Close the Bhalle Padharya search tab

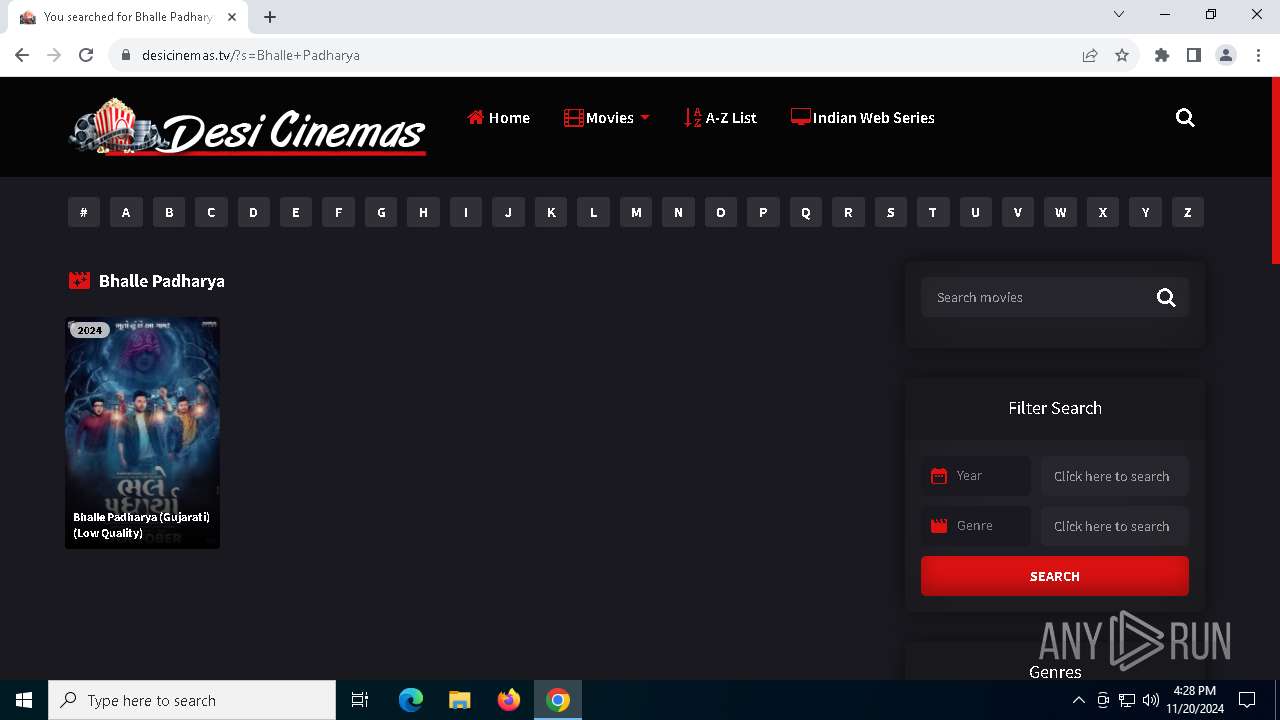pos(232,17)
